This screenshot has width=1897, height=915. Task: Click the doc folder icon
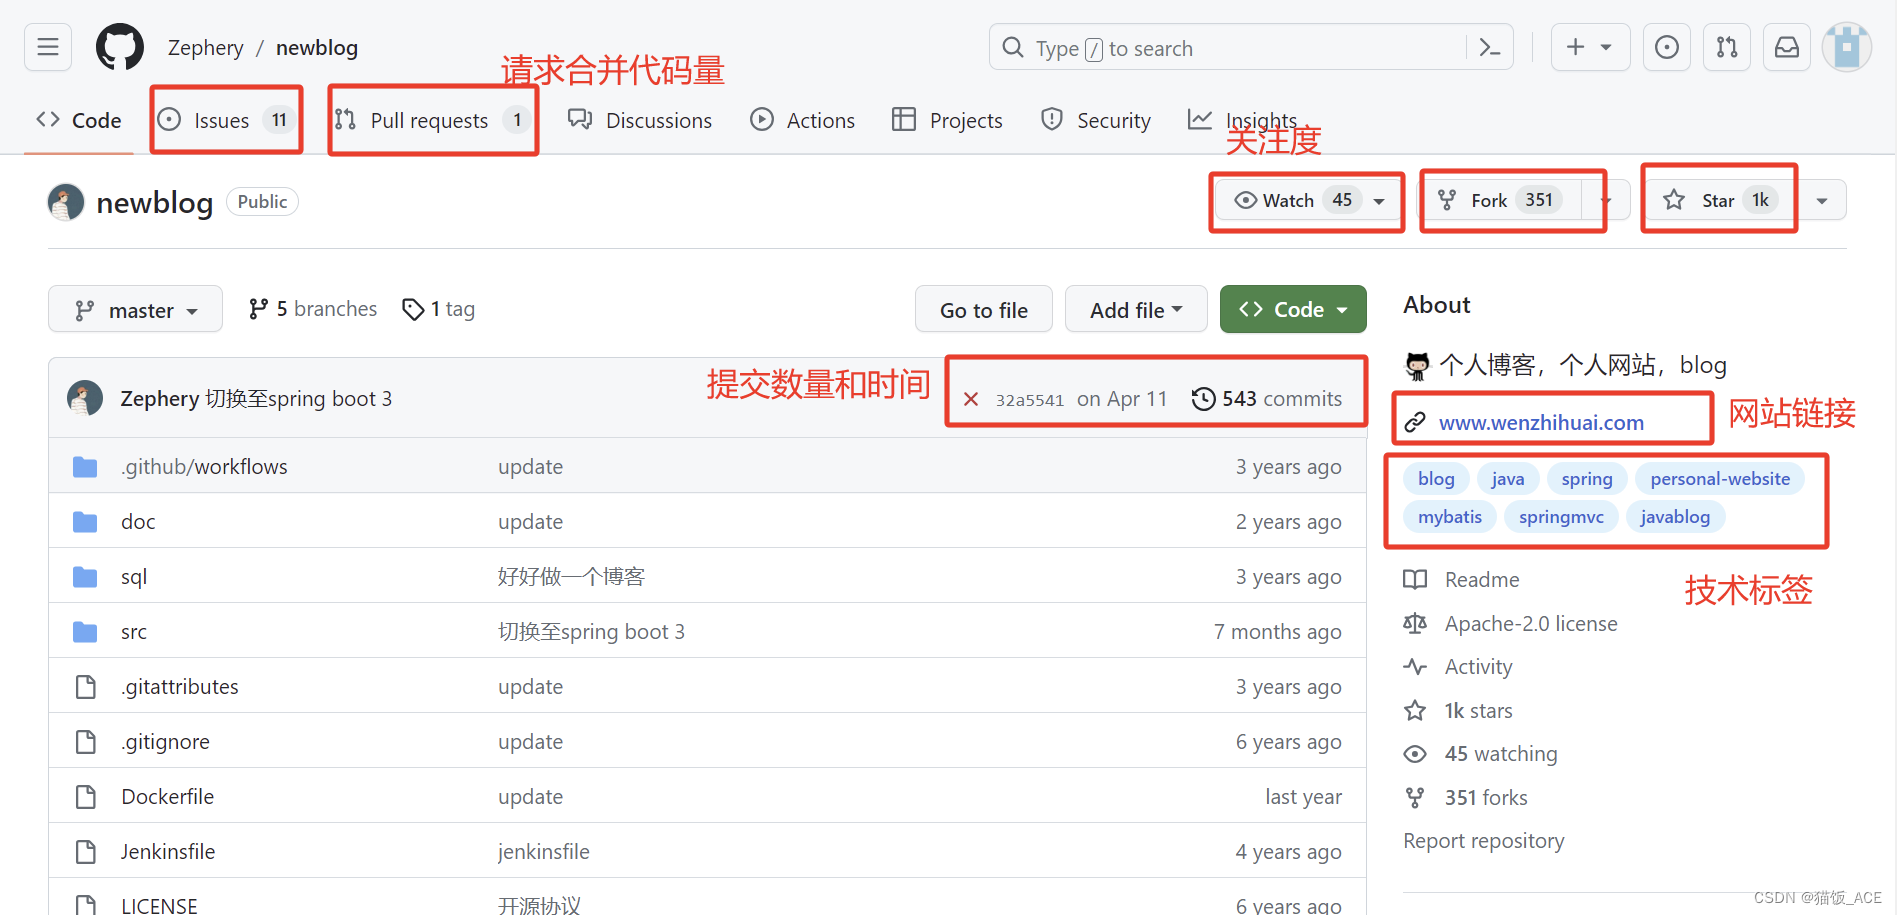pos(85,522)
